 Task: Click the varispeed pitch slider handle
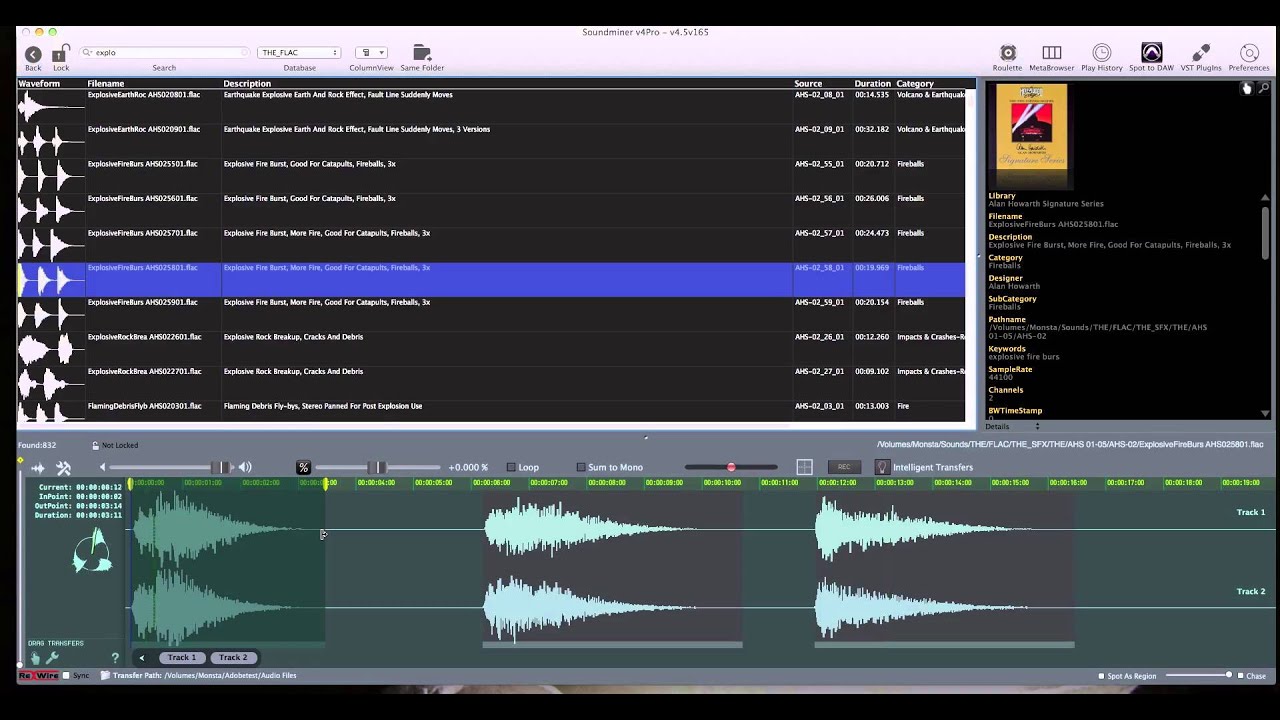pyautogui.click(x=378, y=467)
